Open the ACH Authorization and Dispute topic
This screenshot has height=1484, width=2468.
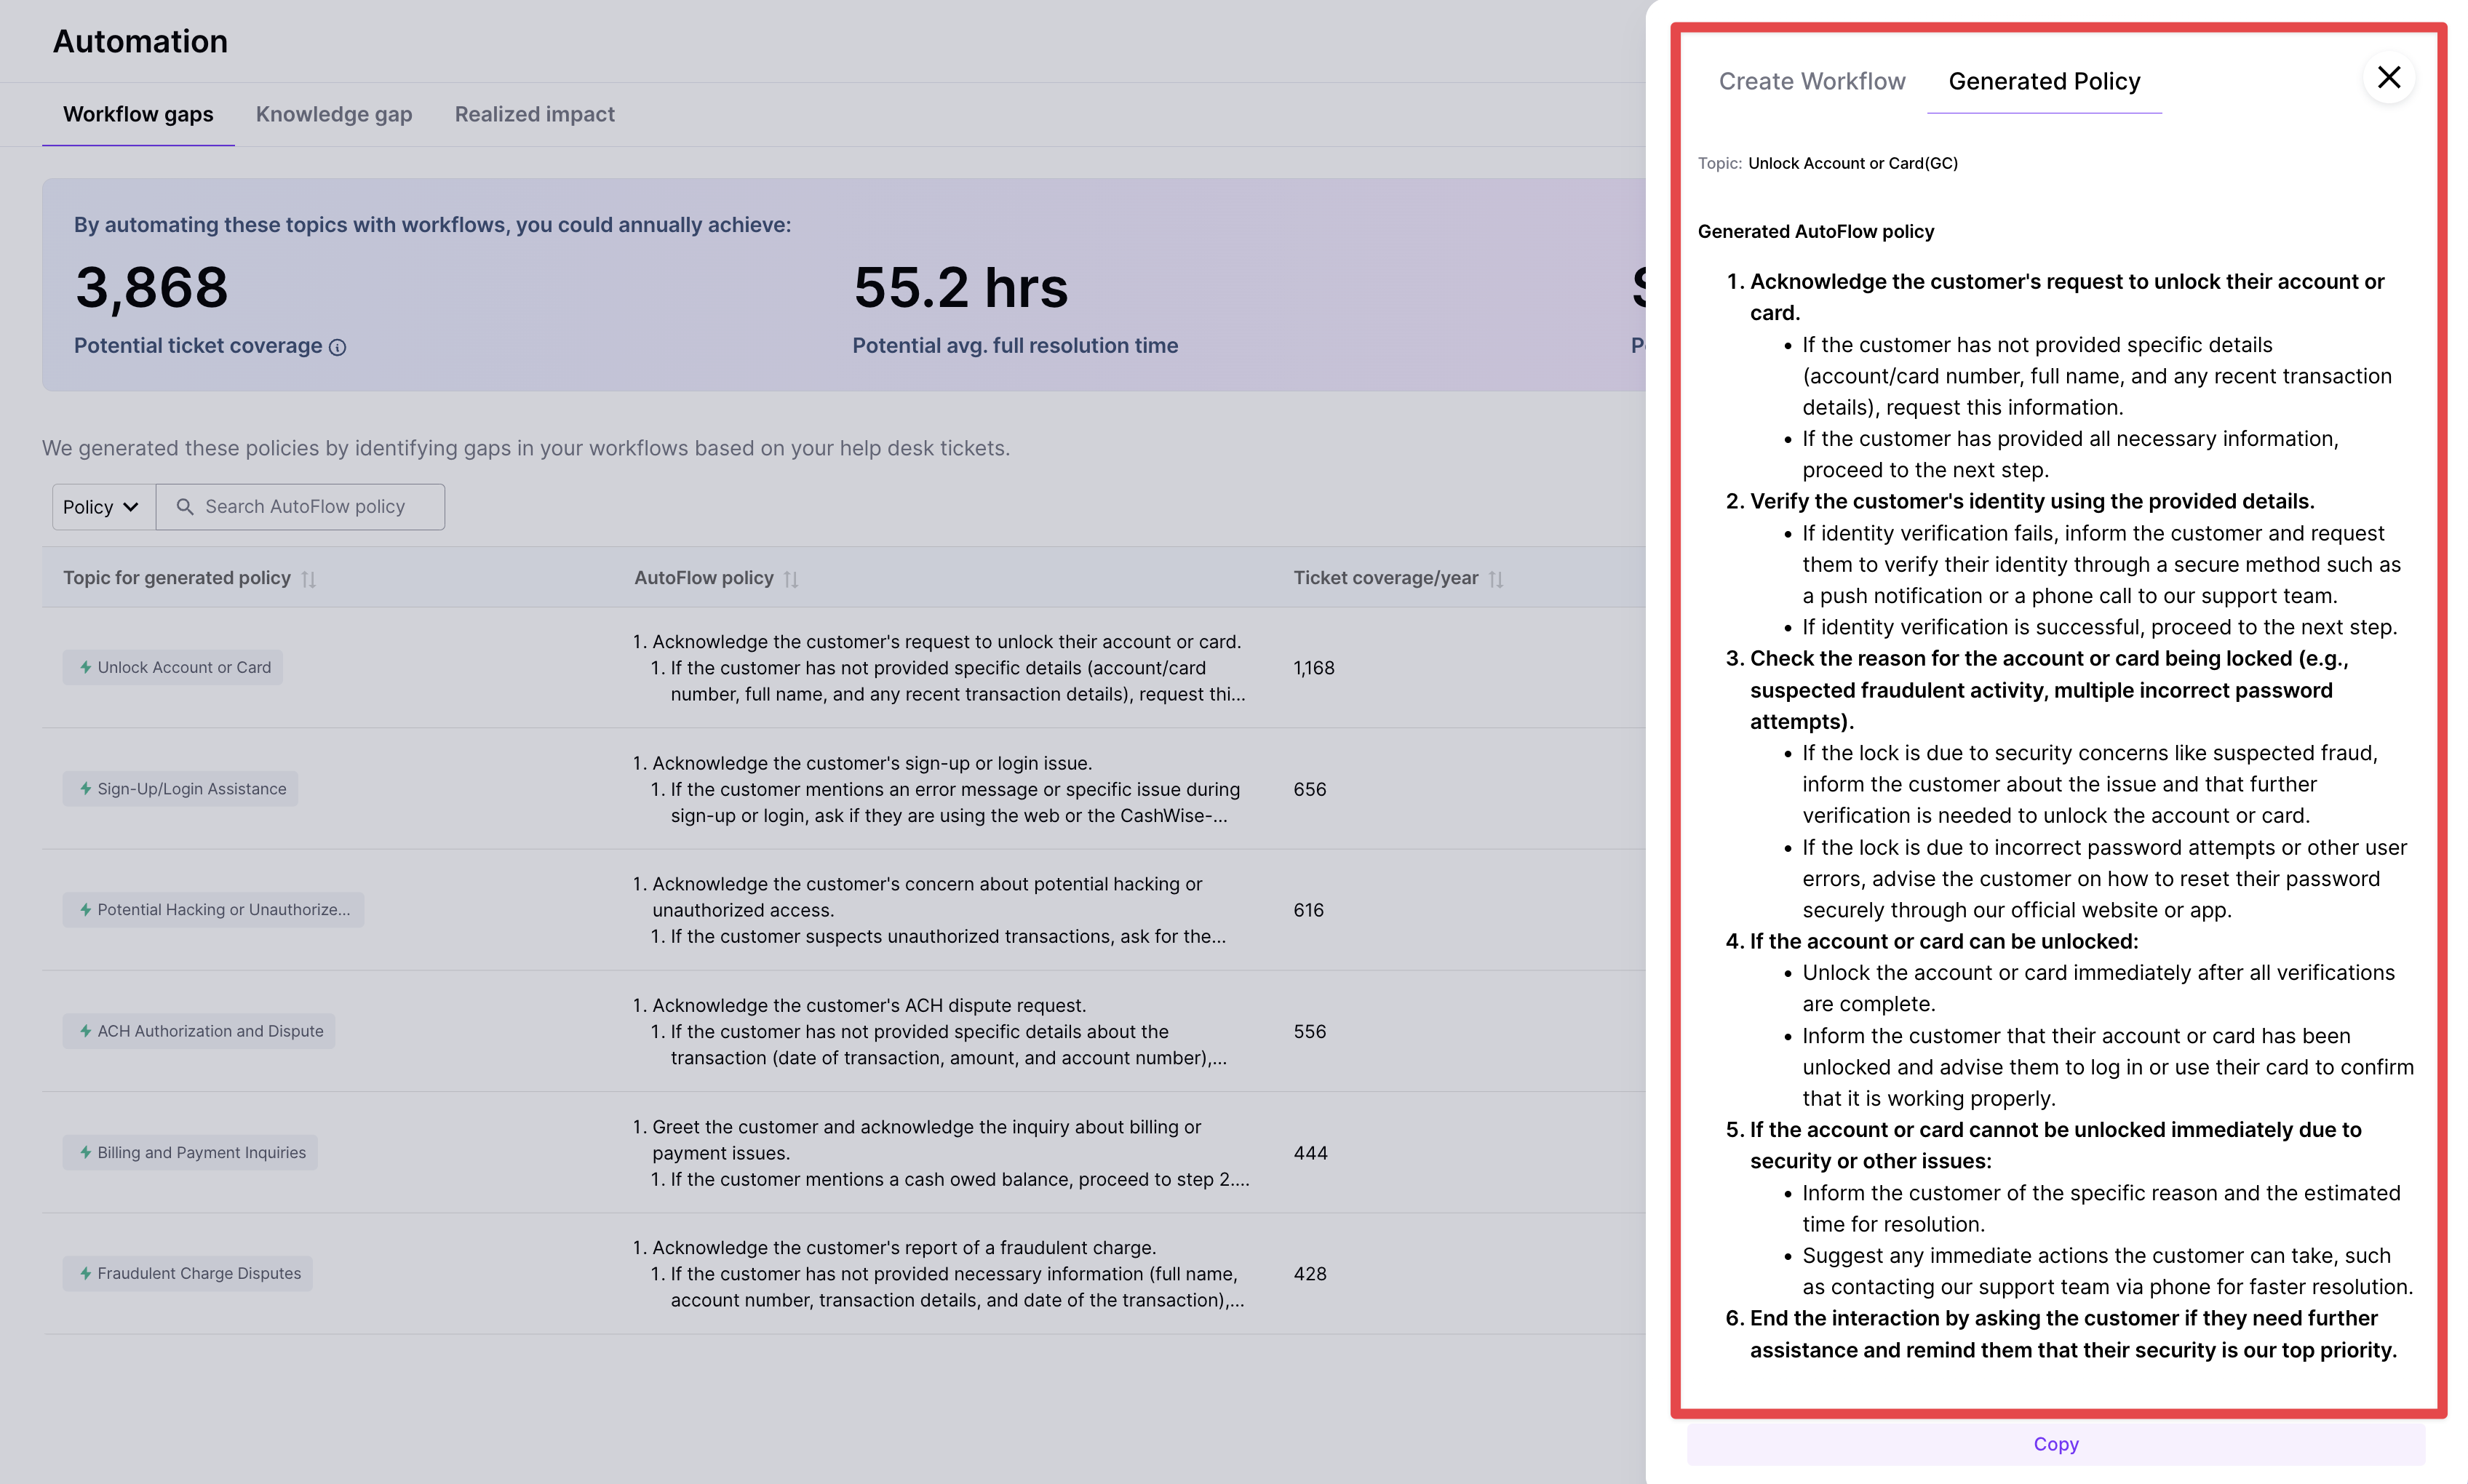pyautogui.click(x=199, y=1031)
